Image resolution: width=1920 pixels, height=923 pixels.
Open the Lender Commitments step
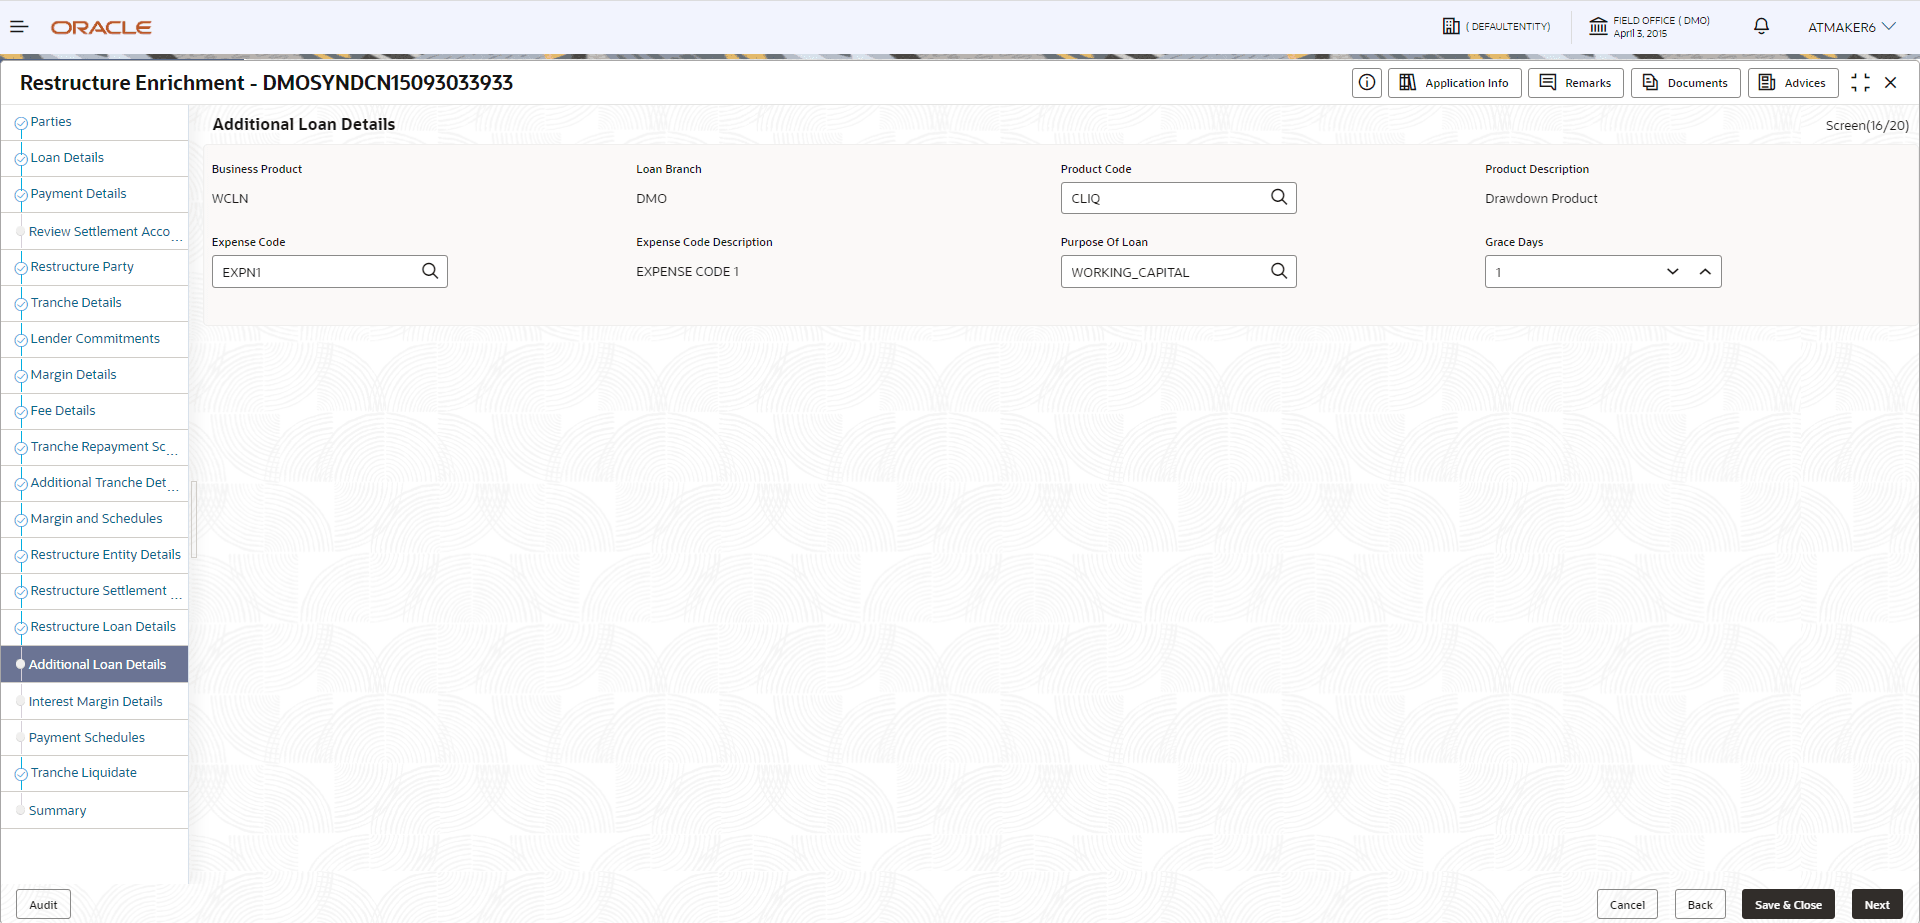click(x=95, y=339)
